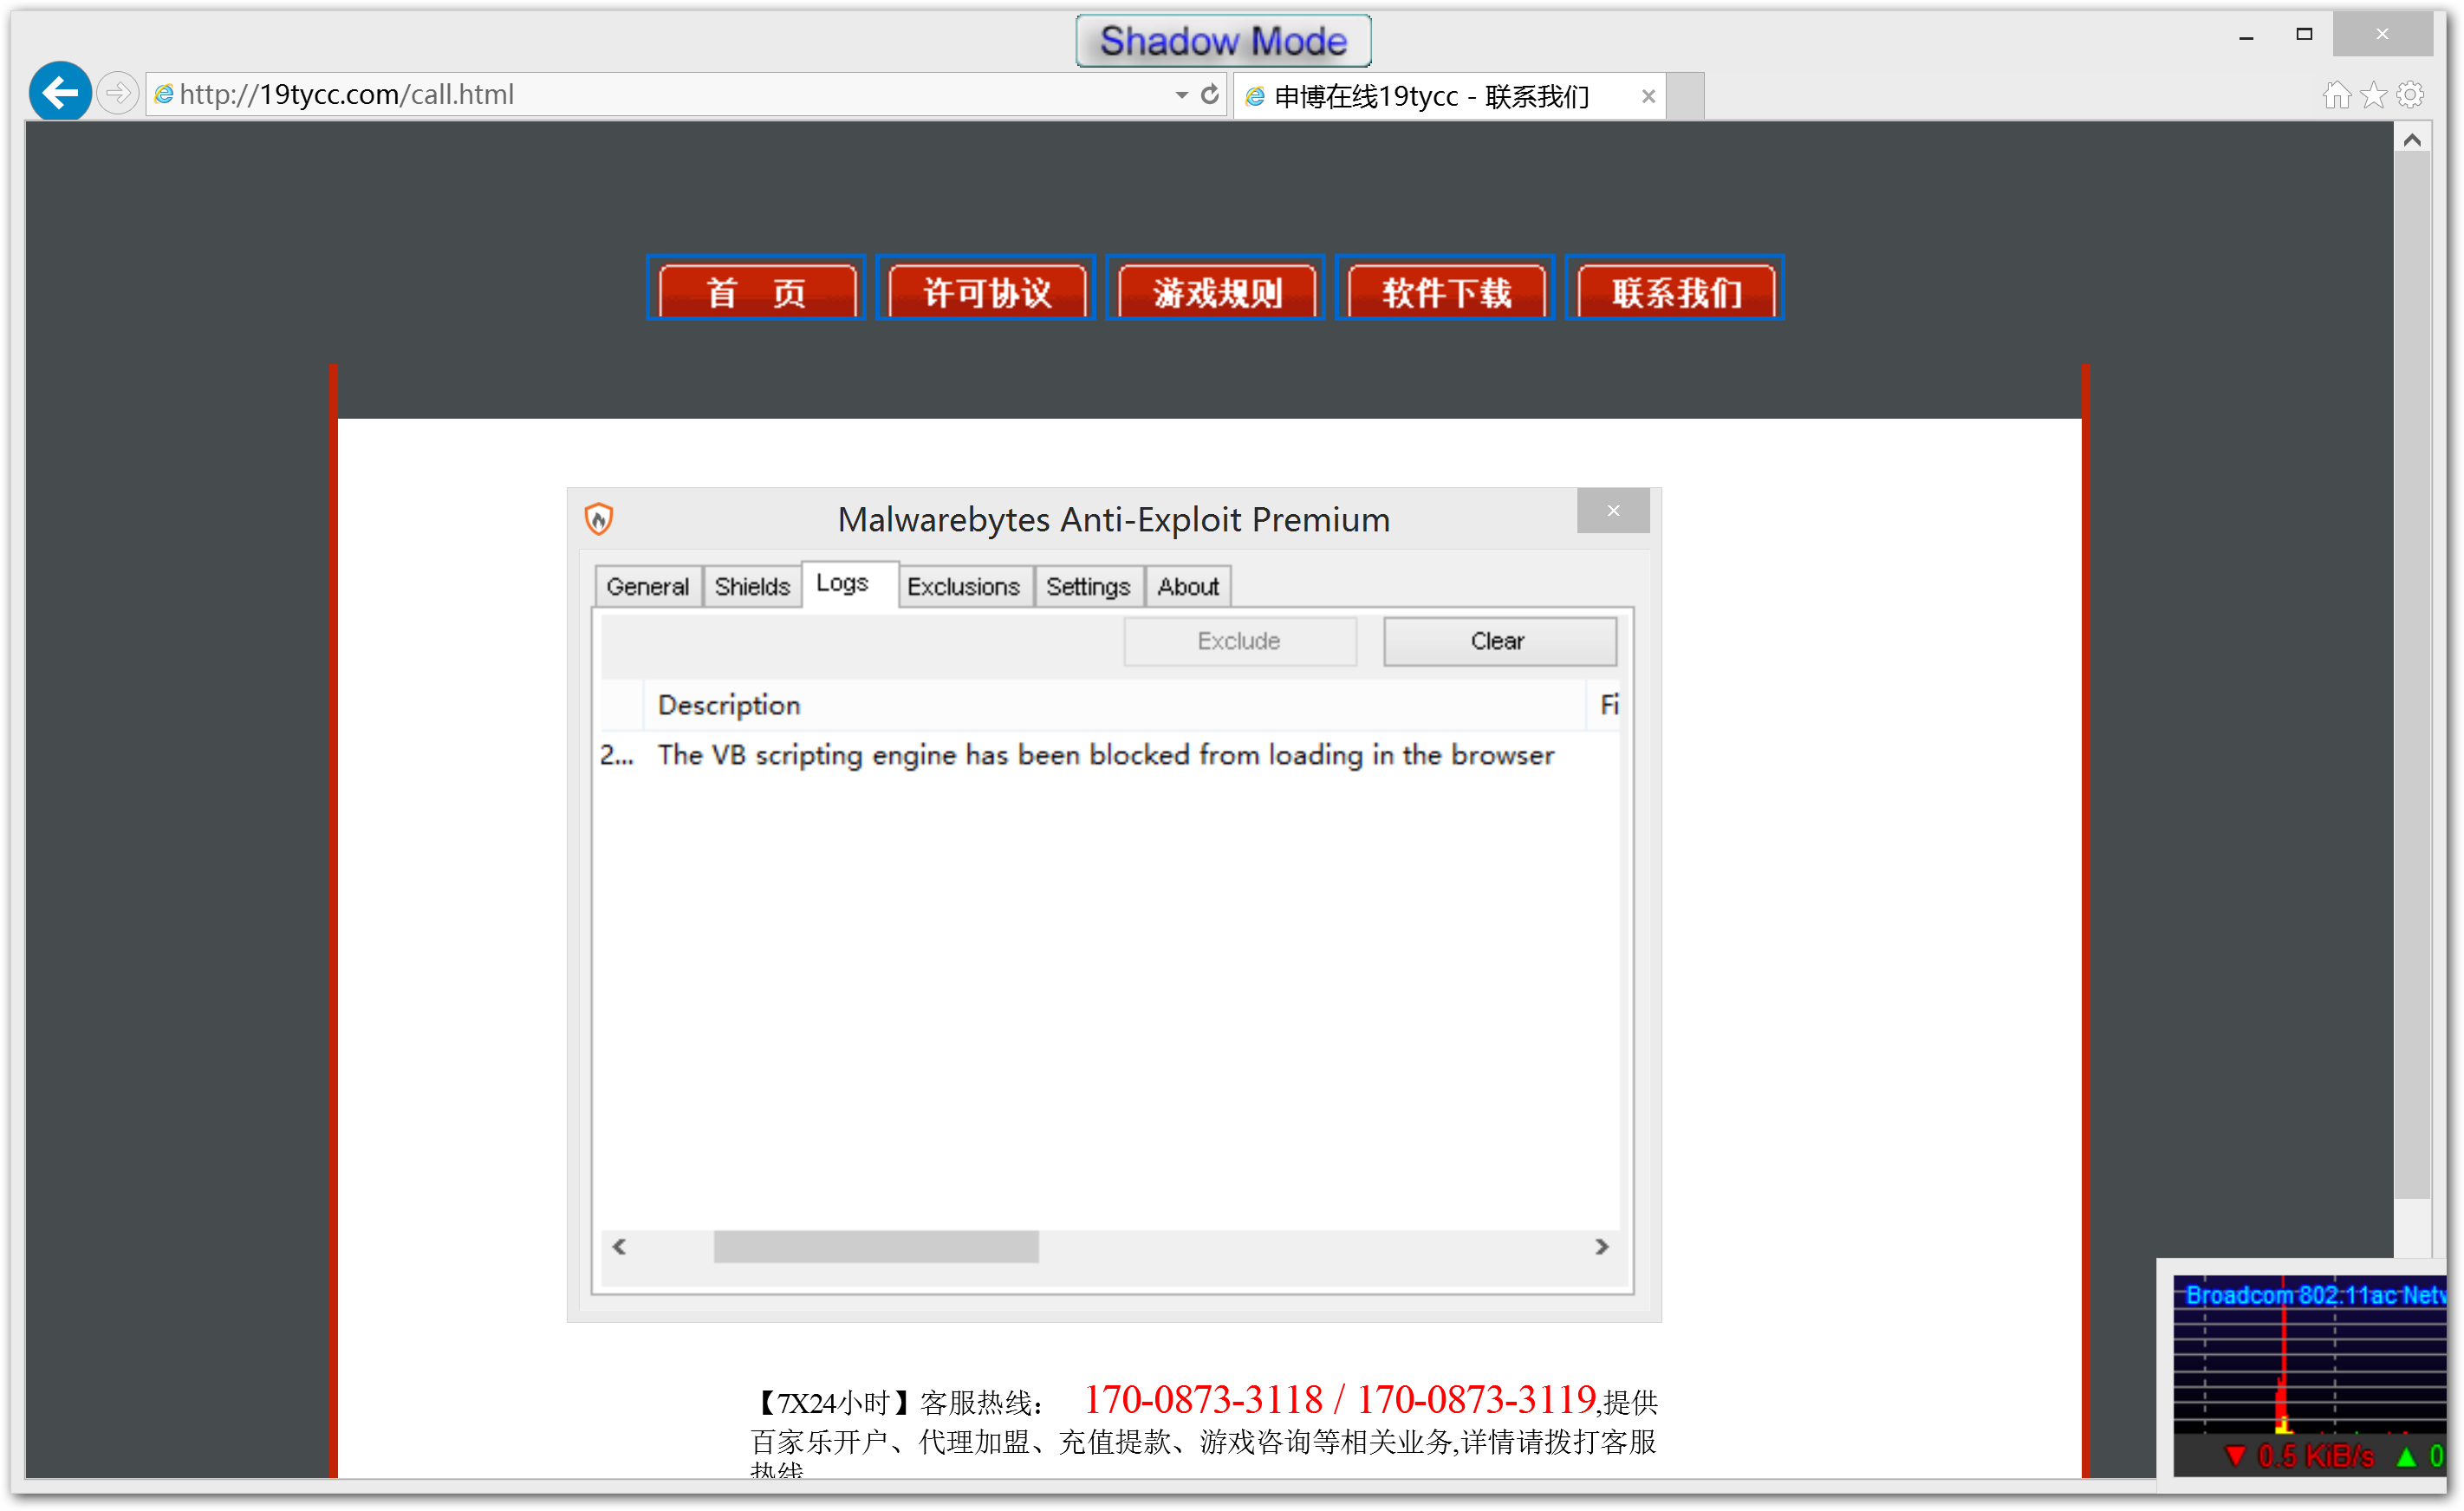This screenshot has width=2464, height=1511.
Task: Click the page vertical scrollbar up arrow
Action: click(x=2411, y=140)
